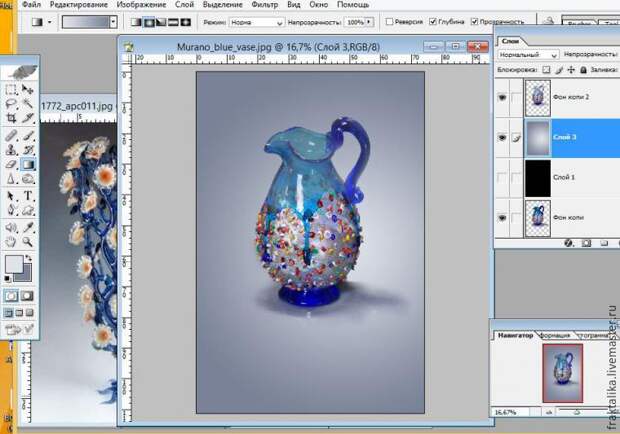Select the History Brush tool

pos(27,150)
